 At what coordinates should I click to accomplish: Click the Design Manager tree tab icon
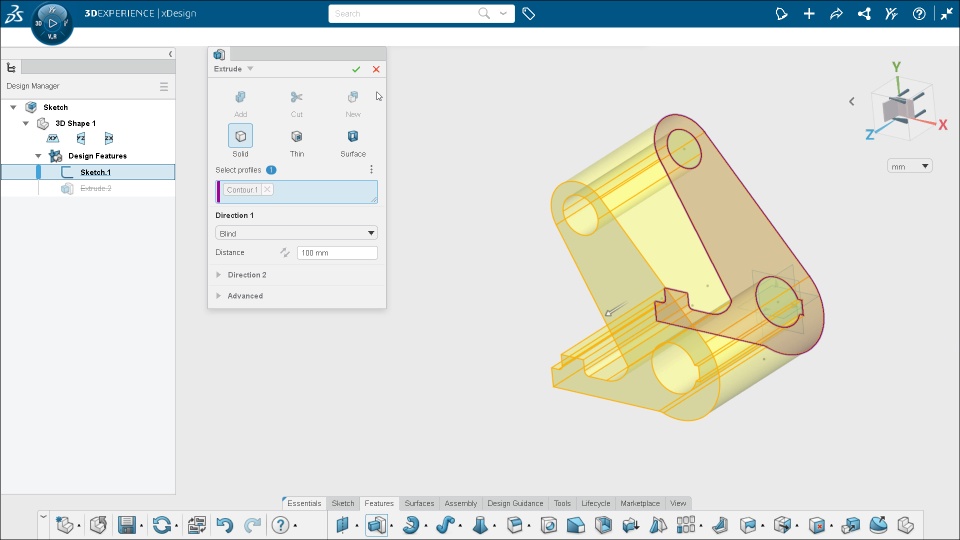pos(11,67)
